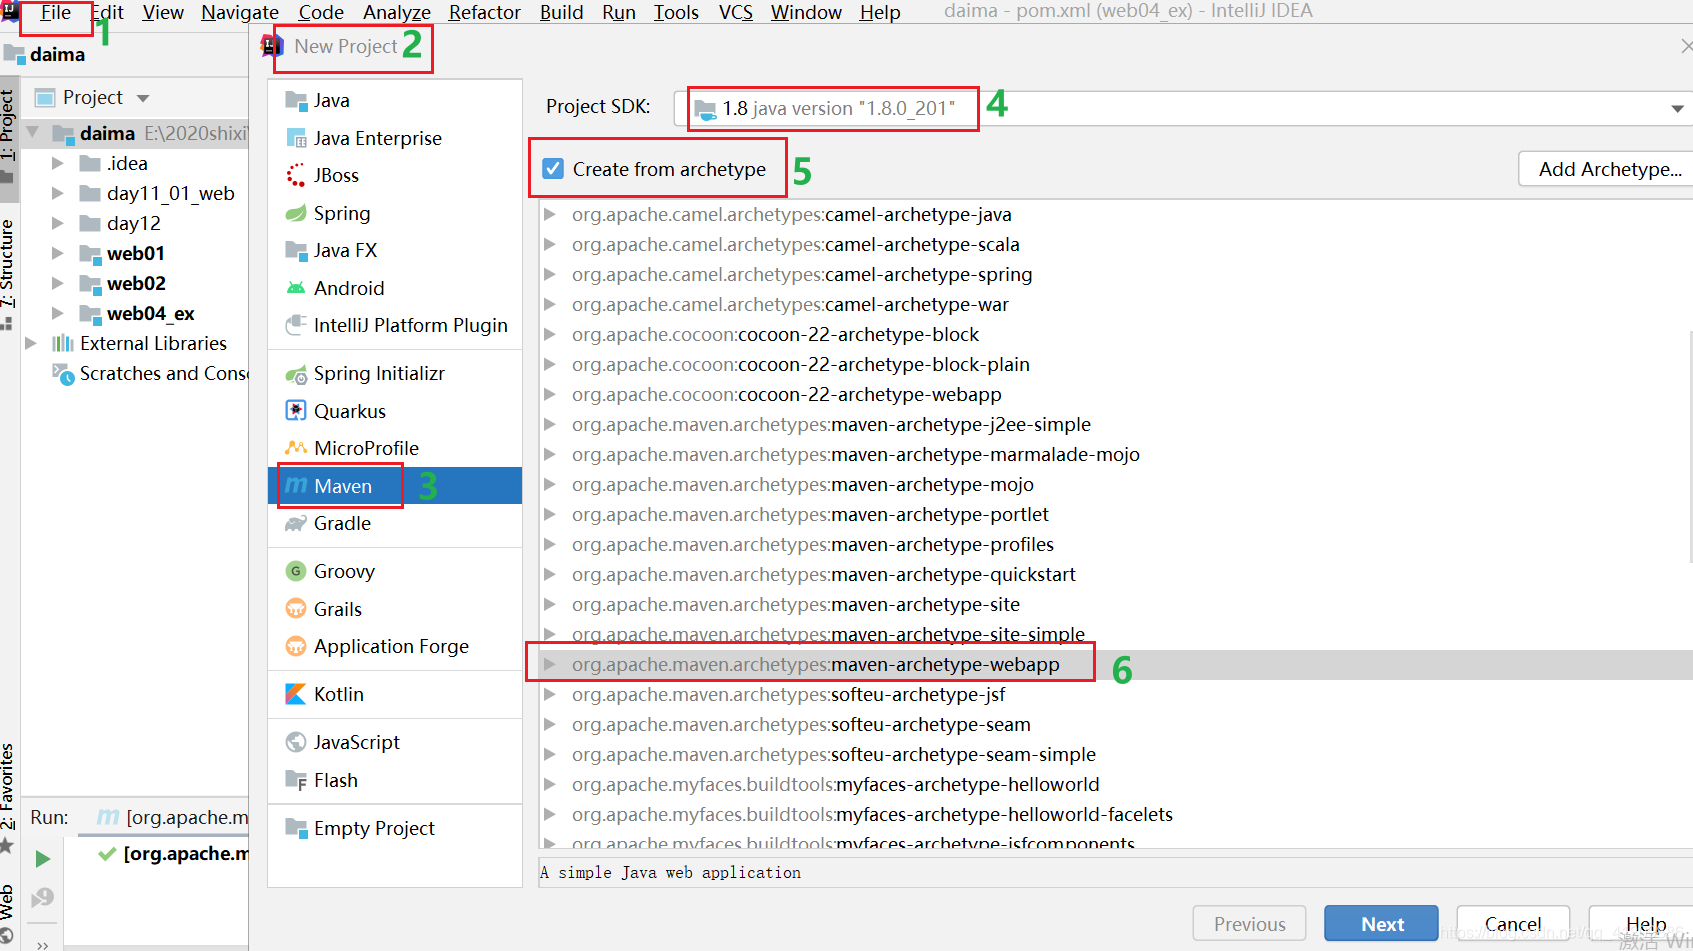Click the green Run arrow icon

pyautogui.click(x=43, y=859)
